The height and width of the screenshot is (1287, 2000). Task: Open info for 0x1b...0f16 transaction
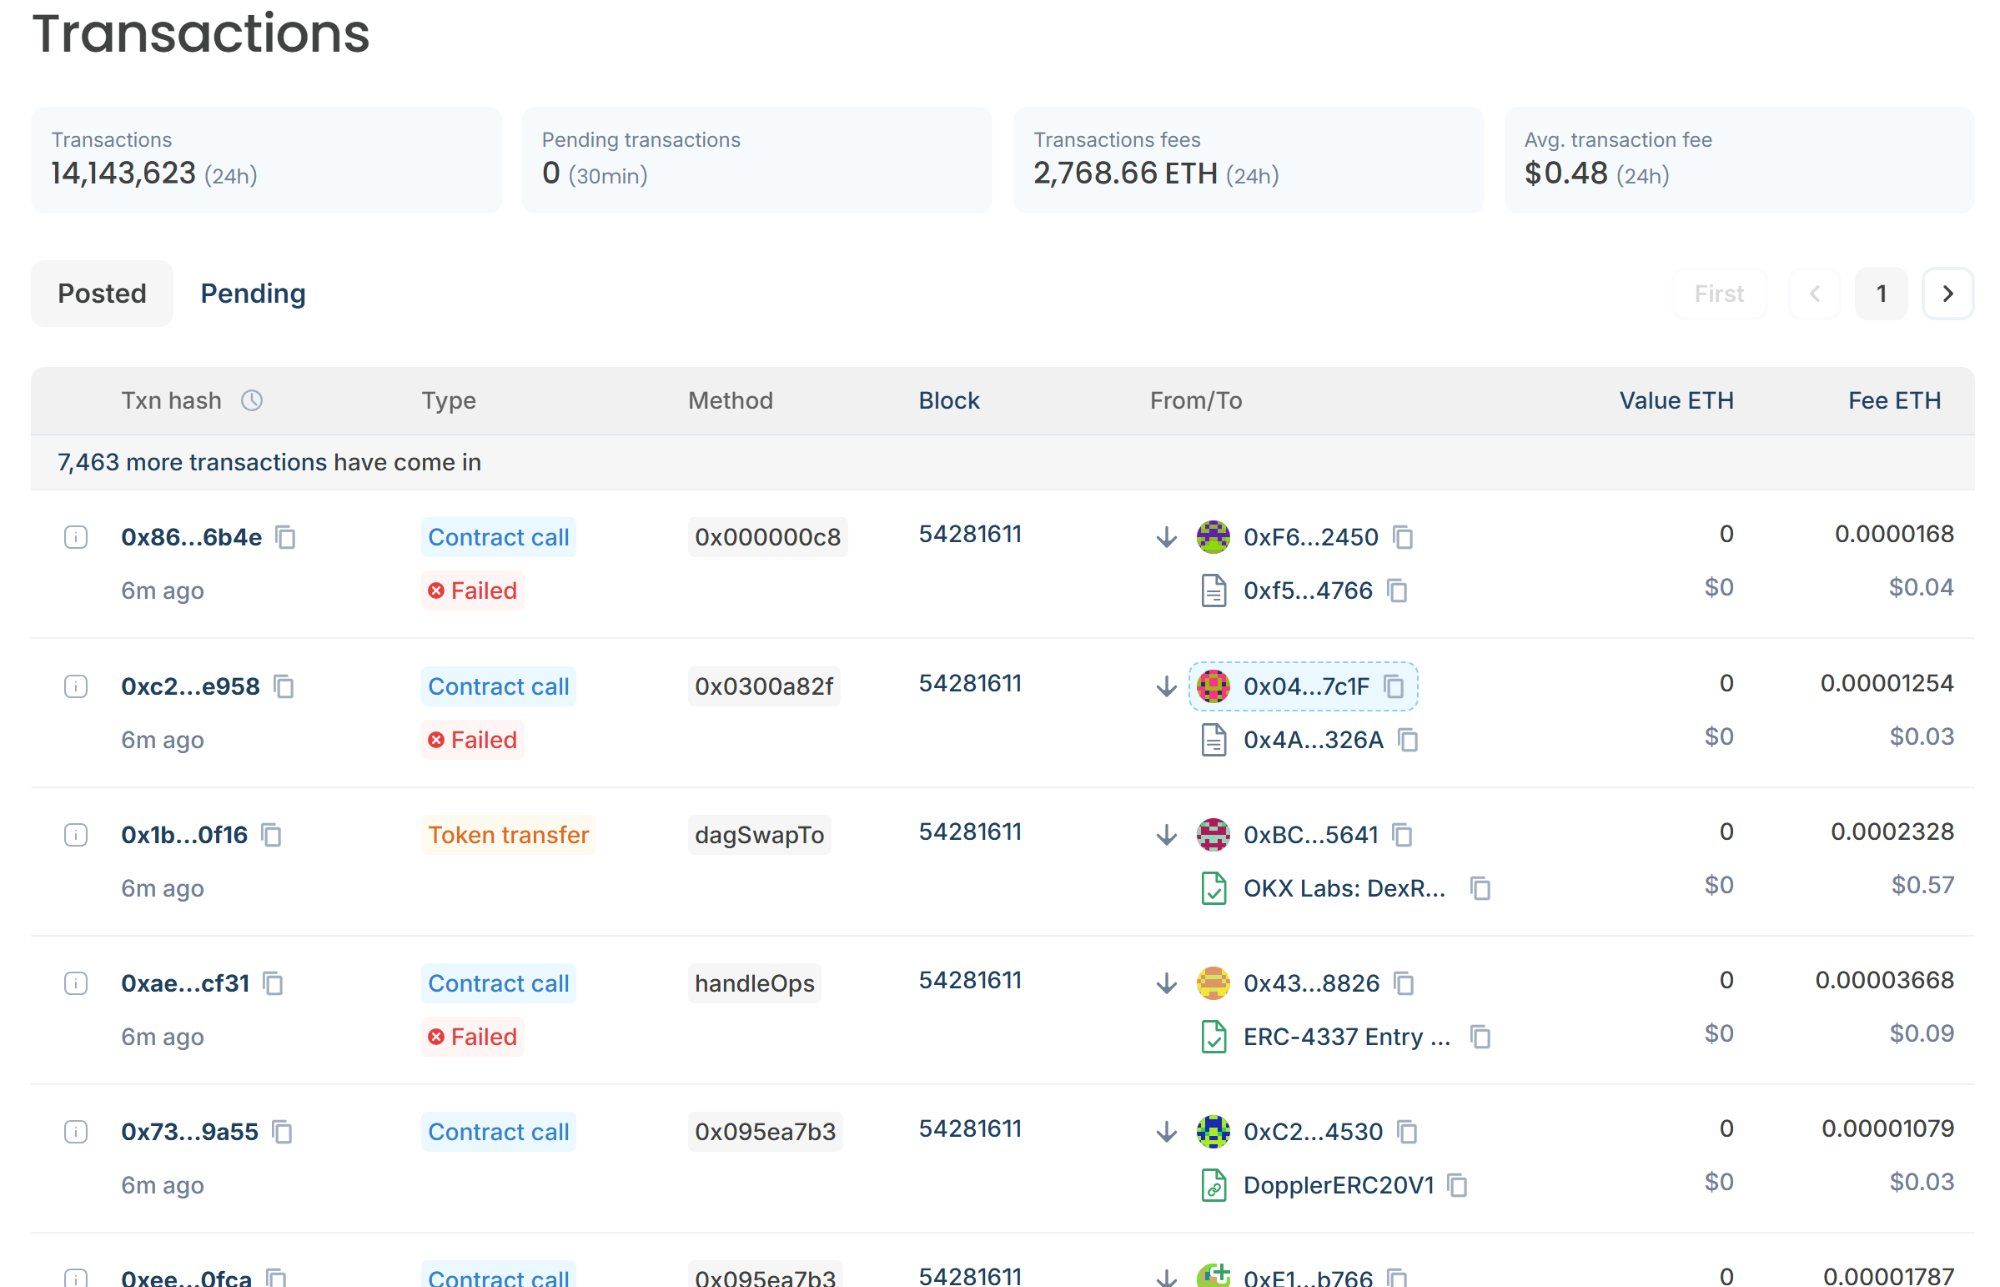(x=76, y=834)
